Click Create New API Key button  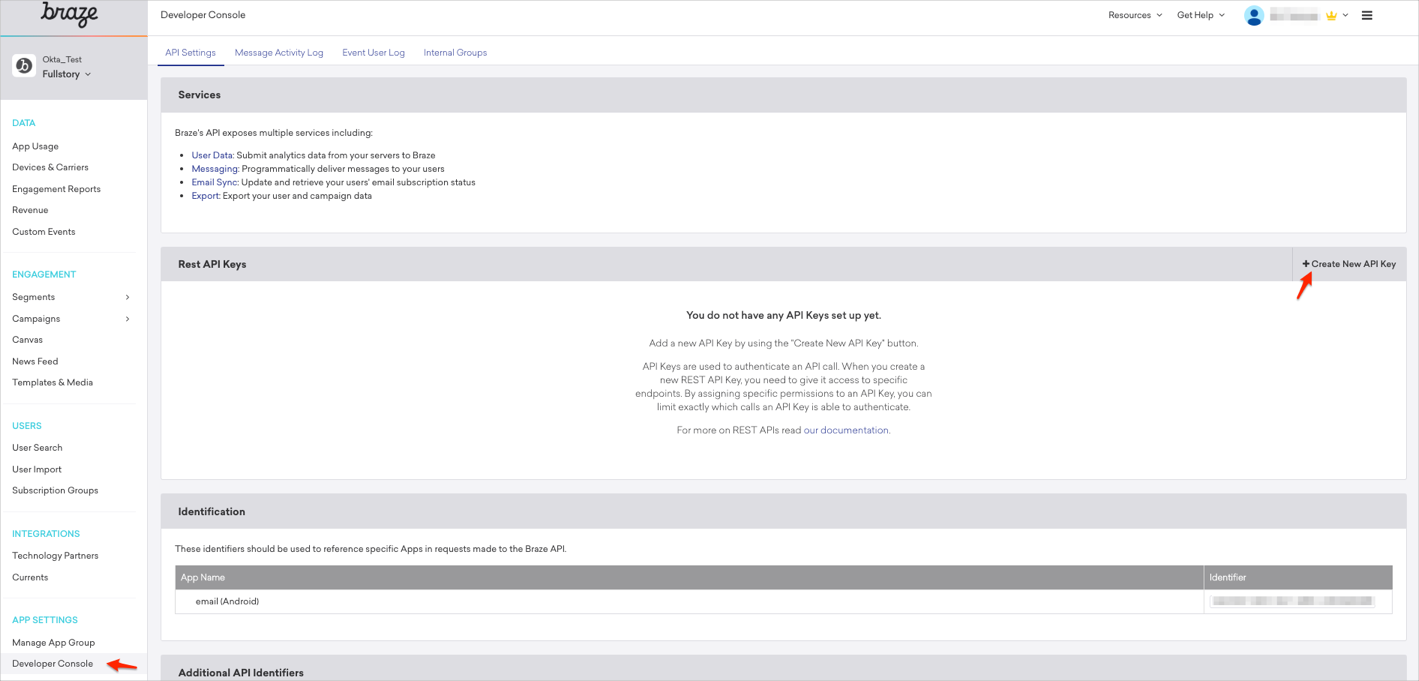pyautogui.click(x=1349, y=264)
